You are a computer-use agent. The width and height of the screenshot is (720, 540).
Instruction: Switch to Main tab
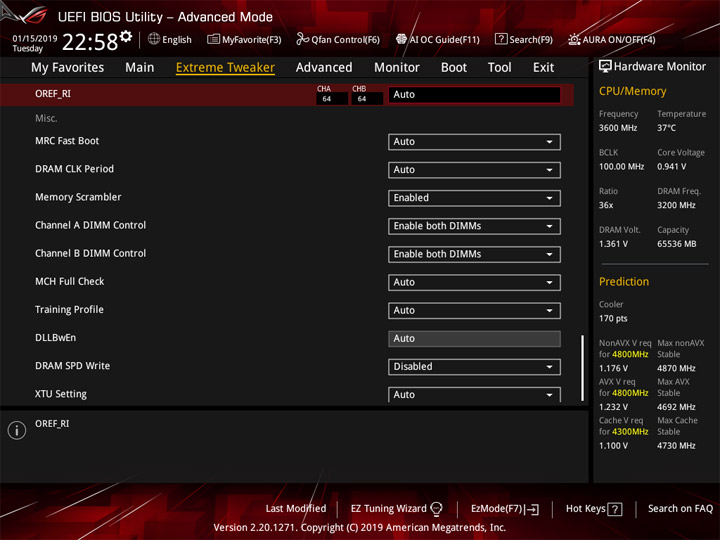point(140,68)
